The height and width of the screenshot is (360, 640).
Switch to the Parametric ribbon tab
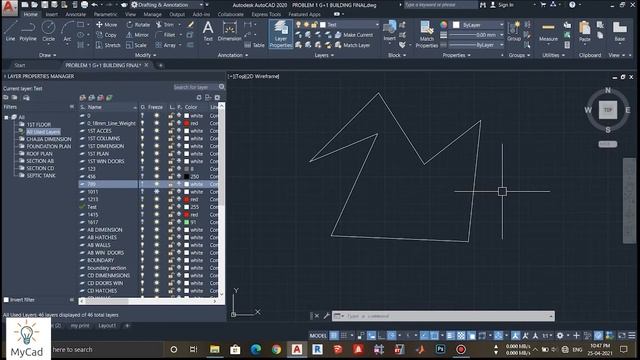[106, 14]
